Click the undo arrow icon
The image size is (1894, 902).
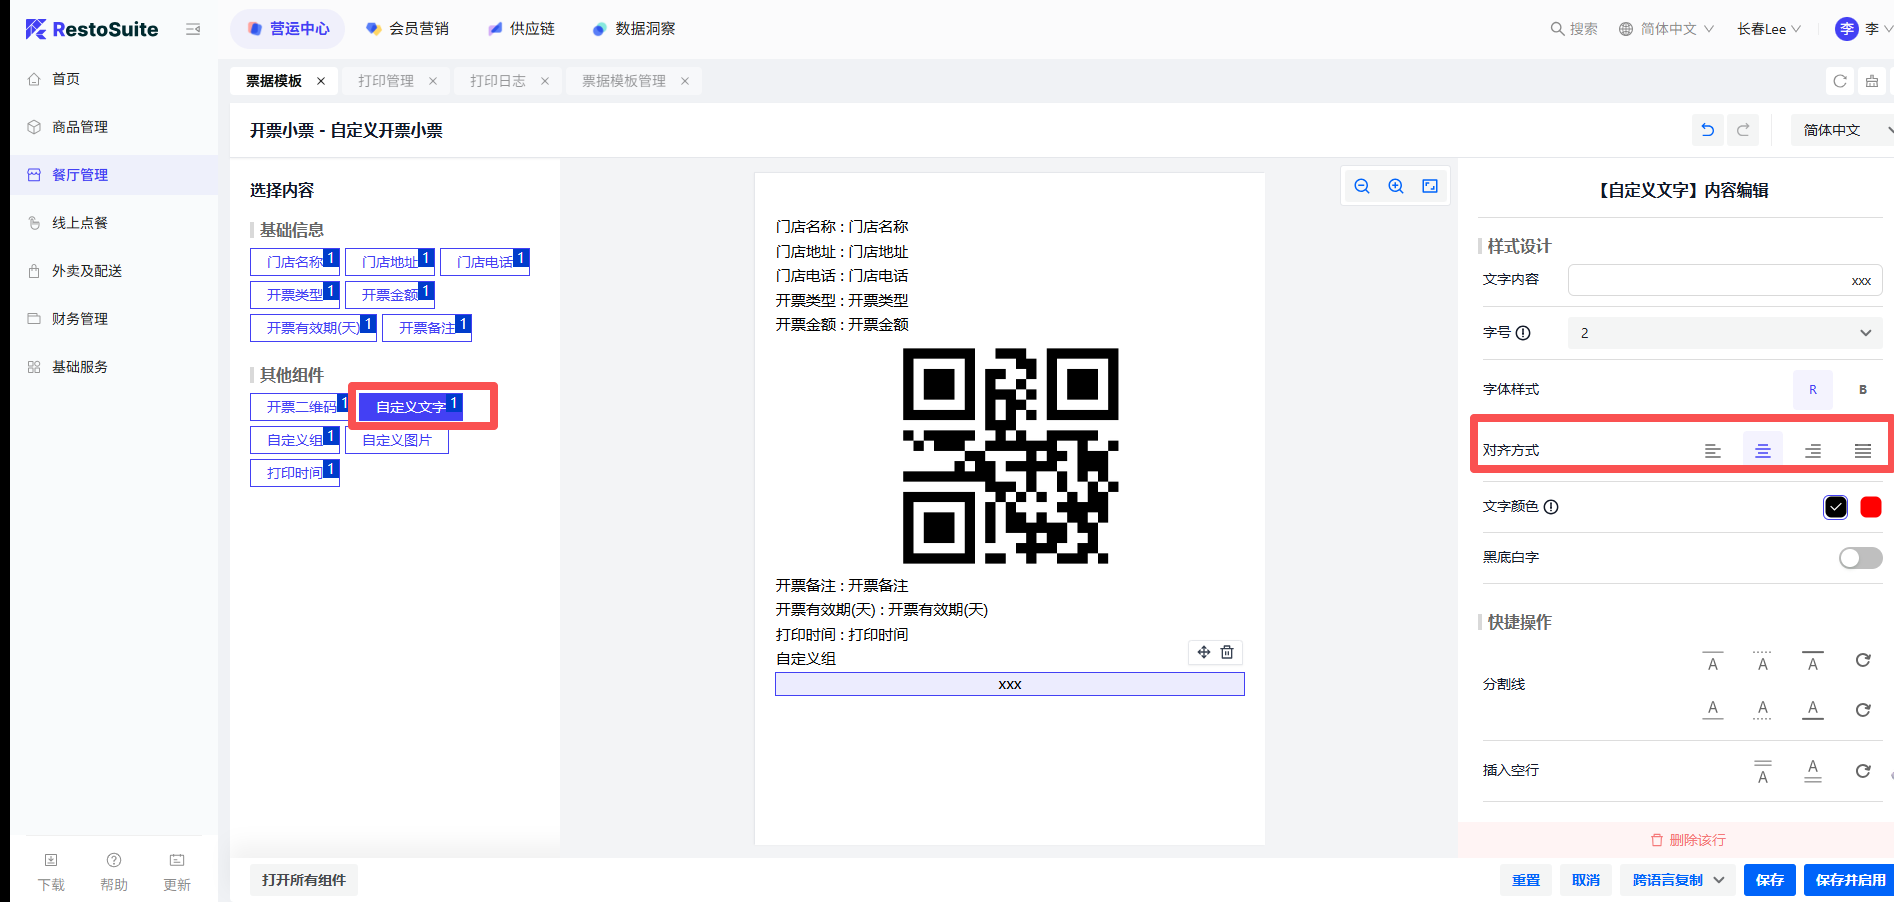point(1708,130)
